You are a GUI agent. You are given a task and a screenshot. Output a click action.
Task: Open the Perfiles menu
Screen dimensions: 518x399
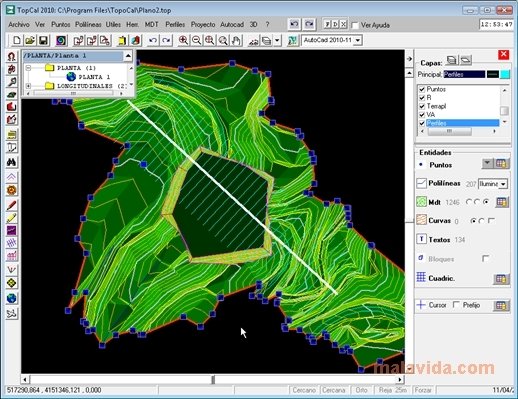(x=175, y=25)
